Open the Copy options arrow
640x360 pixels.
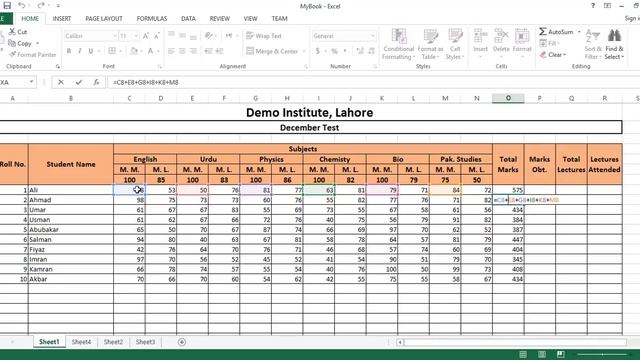click(x=37, y=43)
